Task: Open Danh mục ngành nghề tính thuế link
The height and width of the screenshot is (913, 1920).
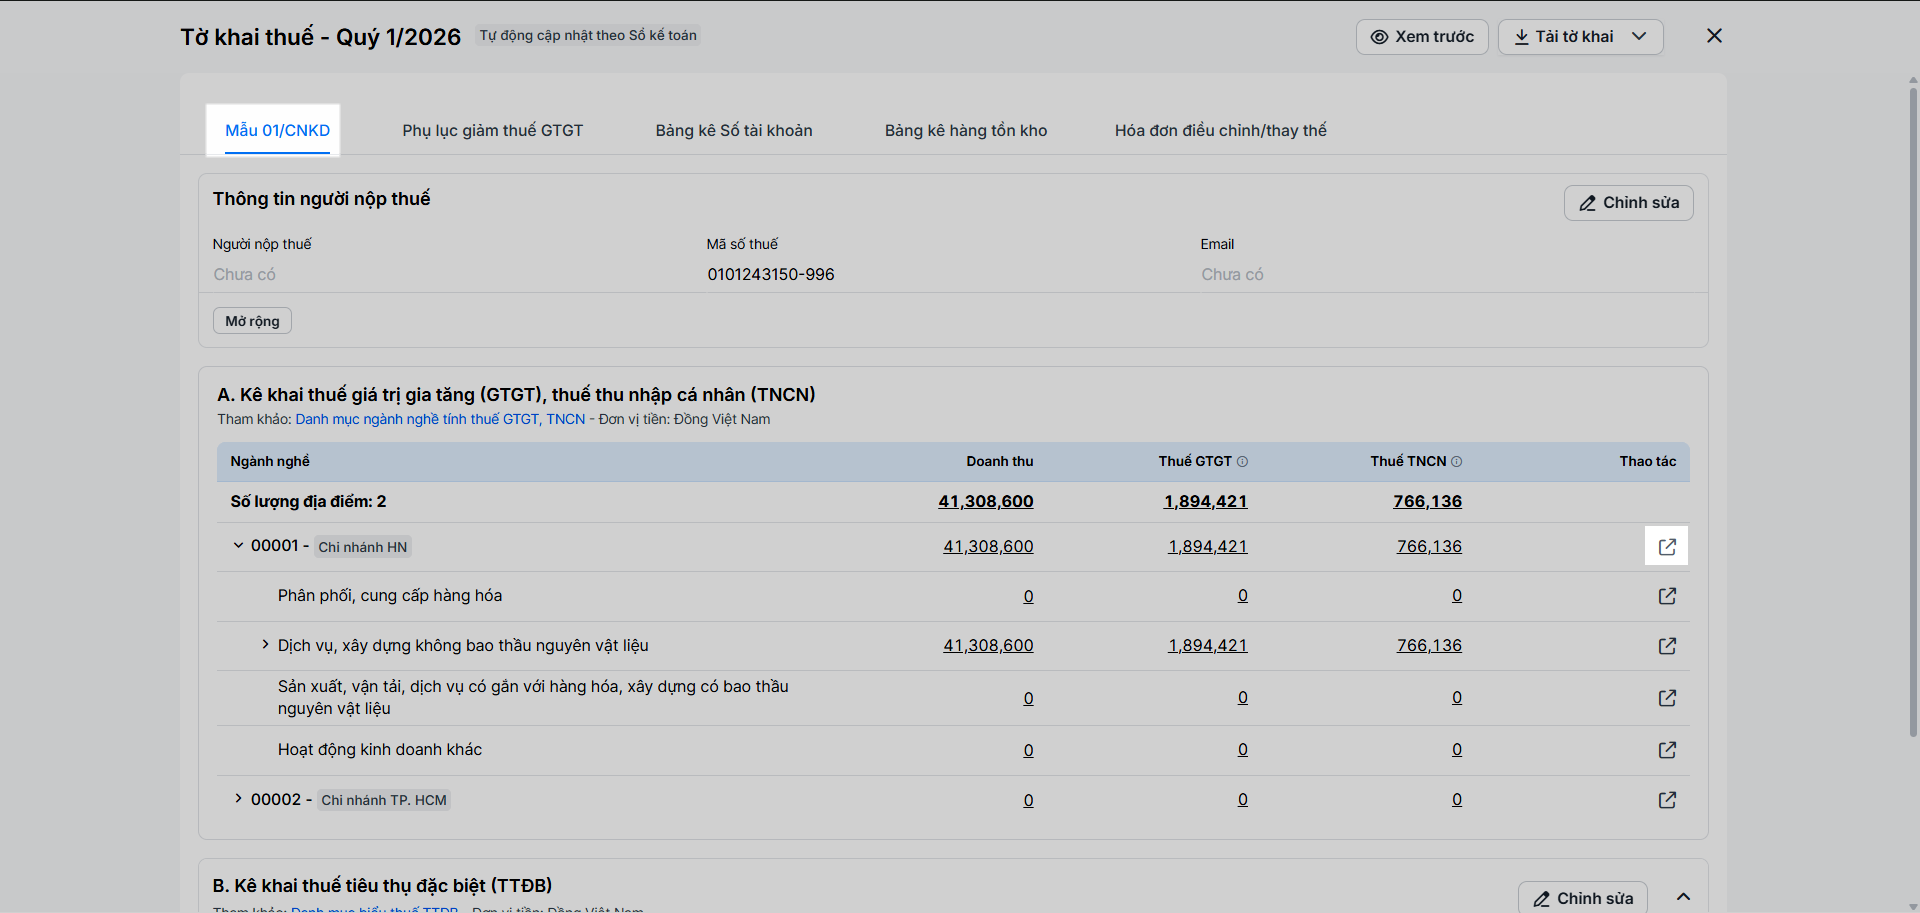Action: click(x=440, y=420)
